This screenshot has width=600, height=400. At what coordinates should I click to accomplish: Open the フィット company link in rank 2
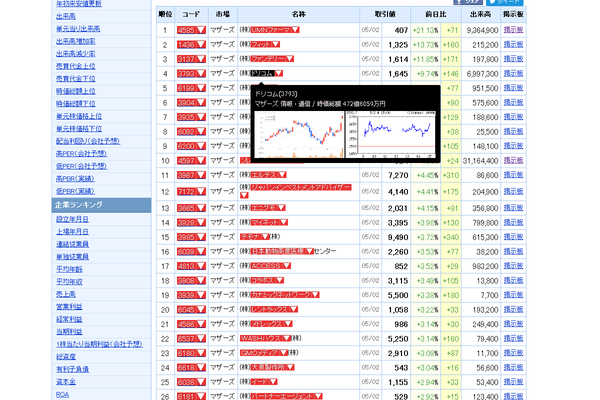pos(261,44)
